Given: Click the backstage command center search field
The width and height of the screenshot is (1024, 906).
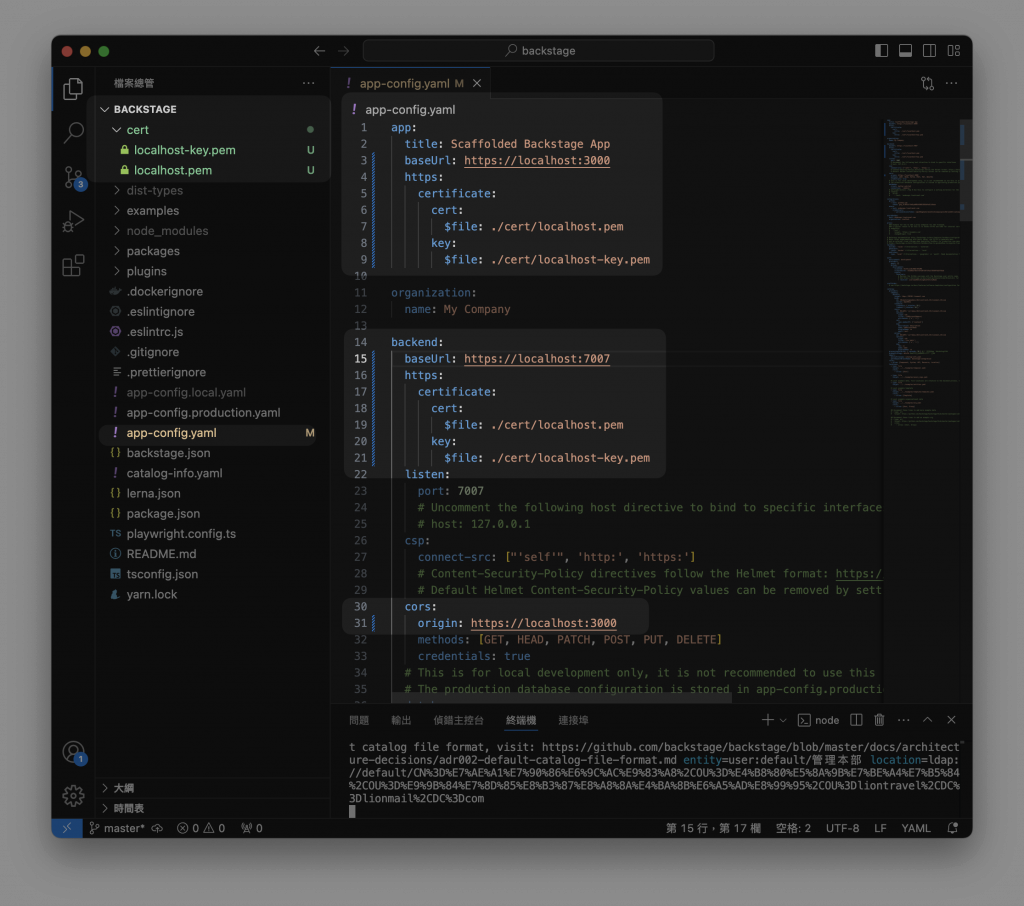Looking at the screenshot, I should pos(538,50).
